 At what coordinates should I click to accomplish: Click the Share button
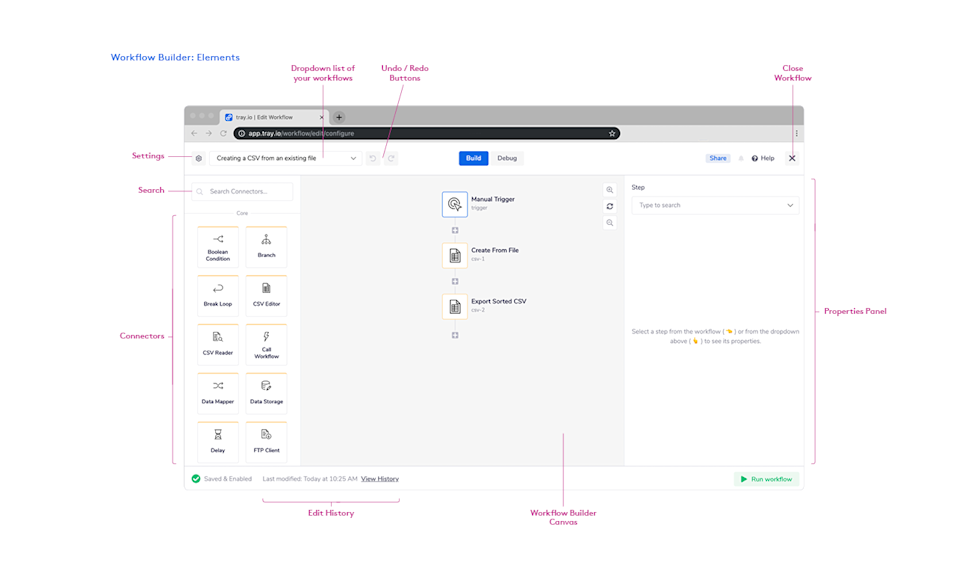coord(717,157)
